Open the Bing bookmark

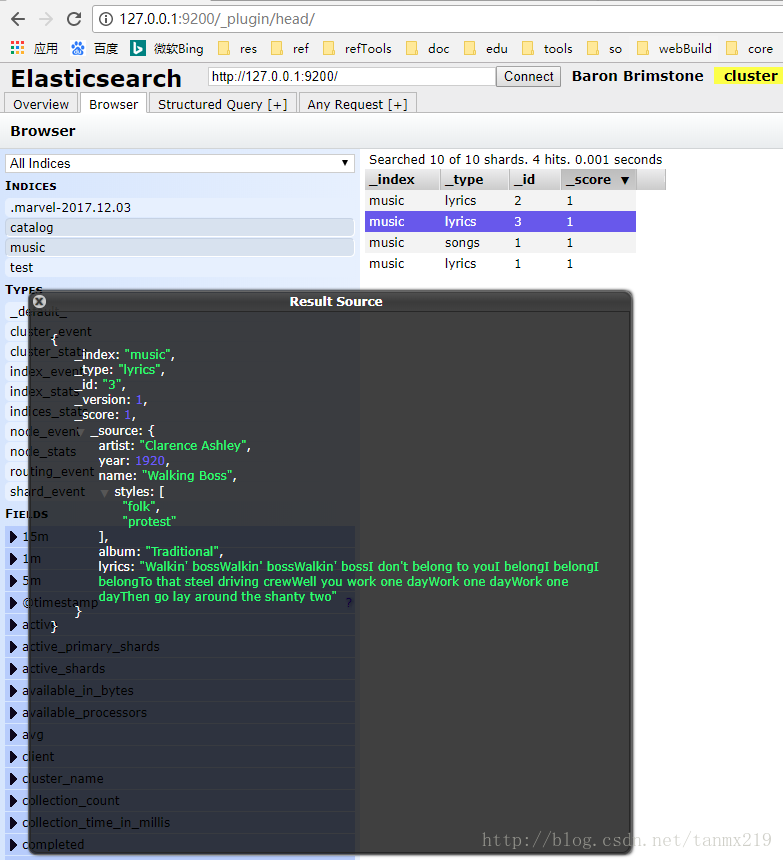pos(167,48)
